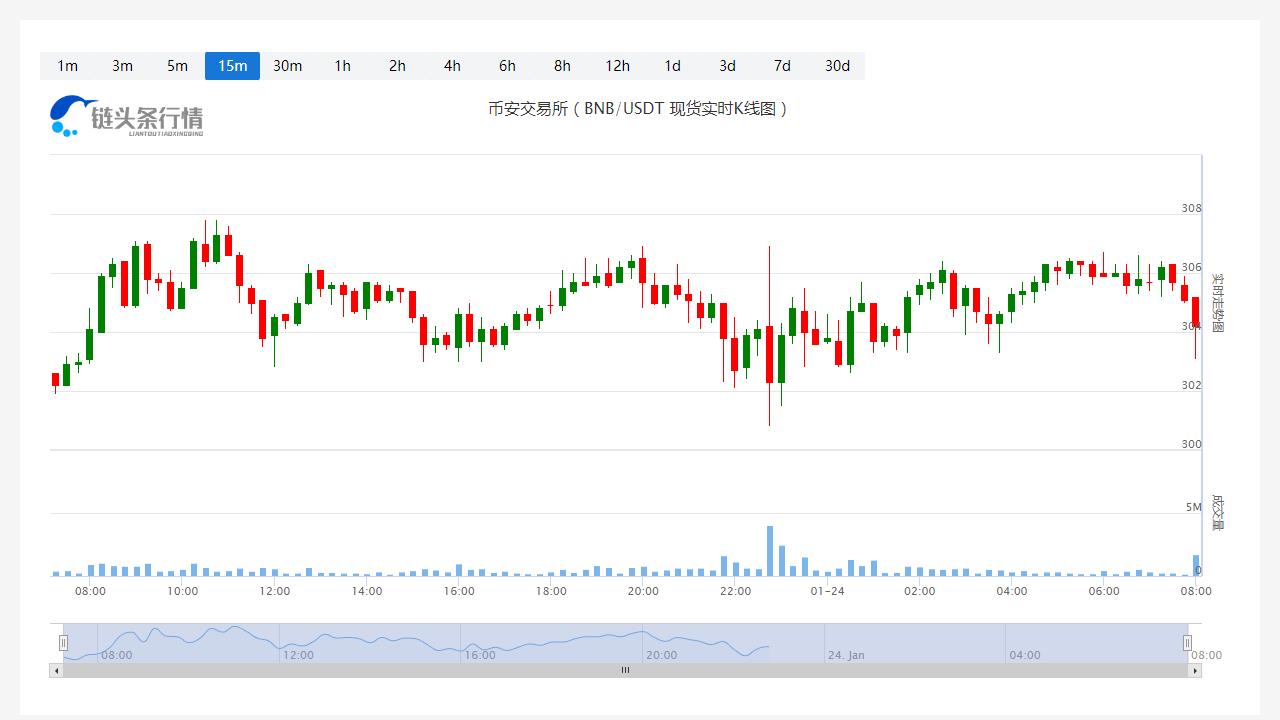
Task: Click the active 15m interval tab
Action: coord(232,66)
